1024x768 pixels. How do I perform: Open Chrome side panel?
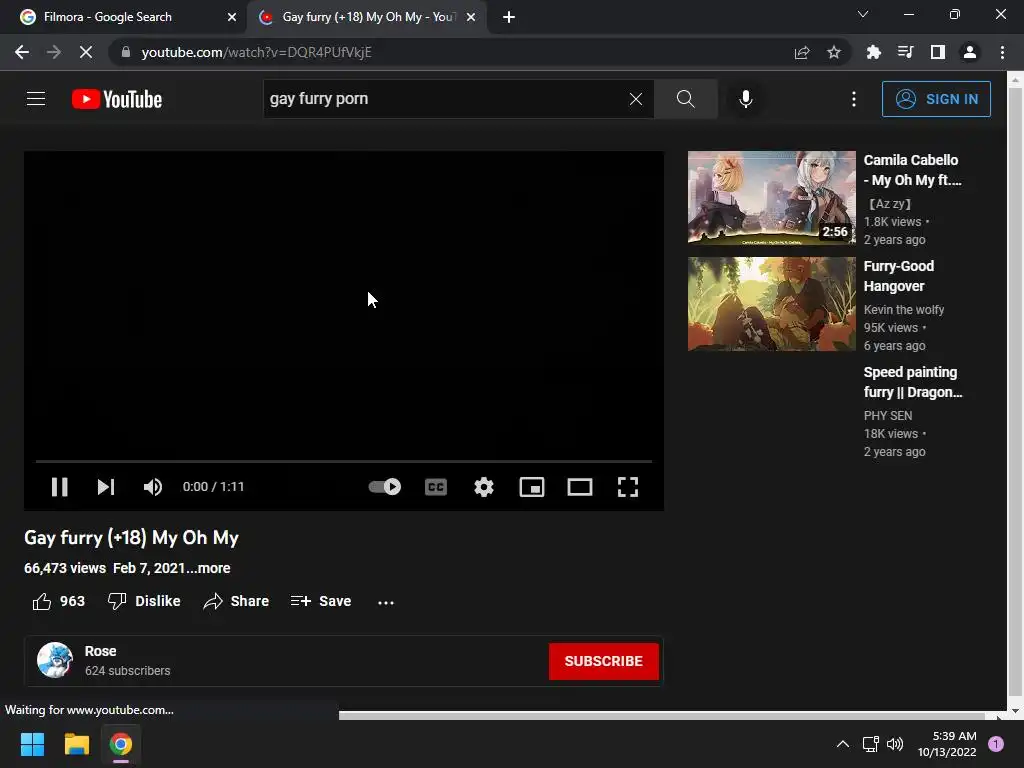coord(938,52)
